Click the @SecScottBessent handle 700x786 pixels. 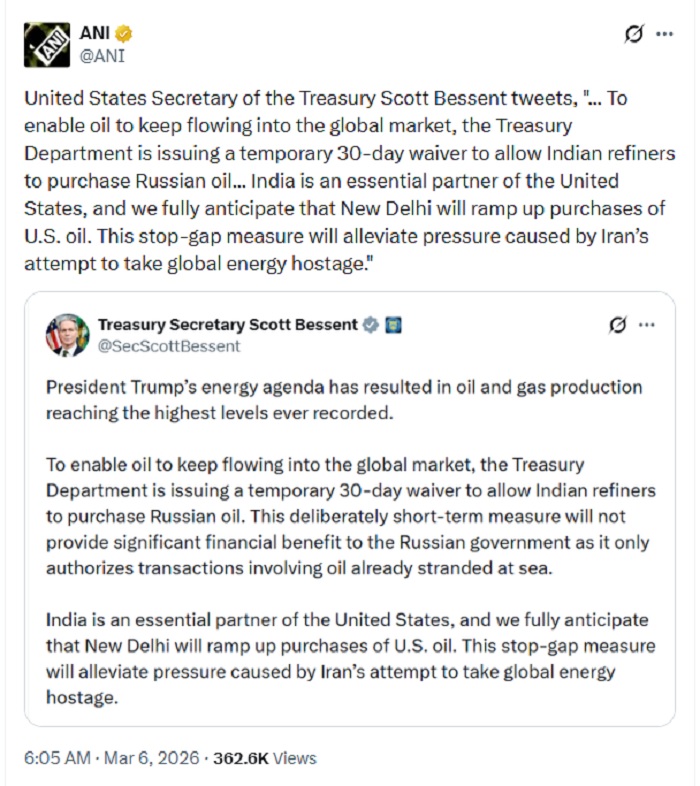pos(169,346)
